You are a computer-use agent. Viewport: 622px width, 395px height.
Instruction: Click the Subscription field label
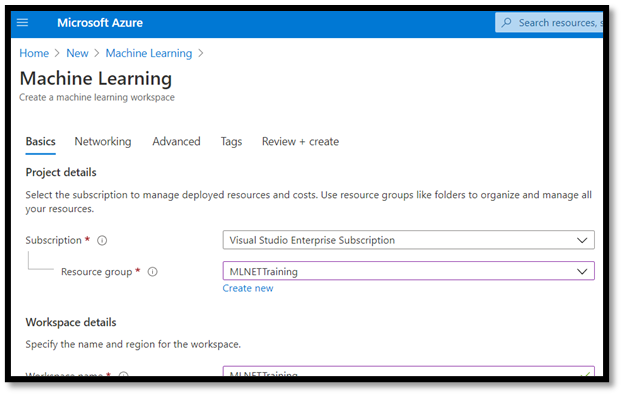(54, 240)
